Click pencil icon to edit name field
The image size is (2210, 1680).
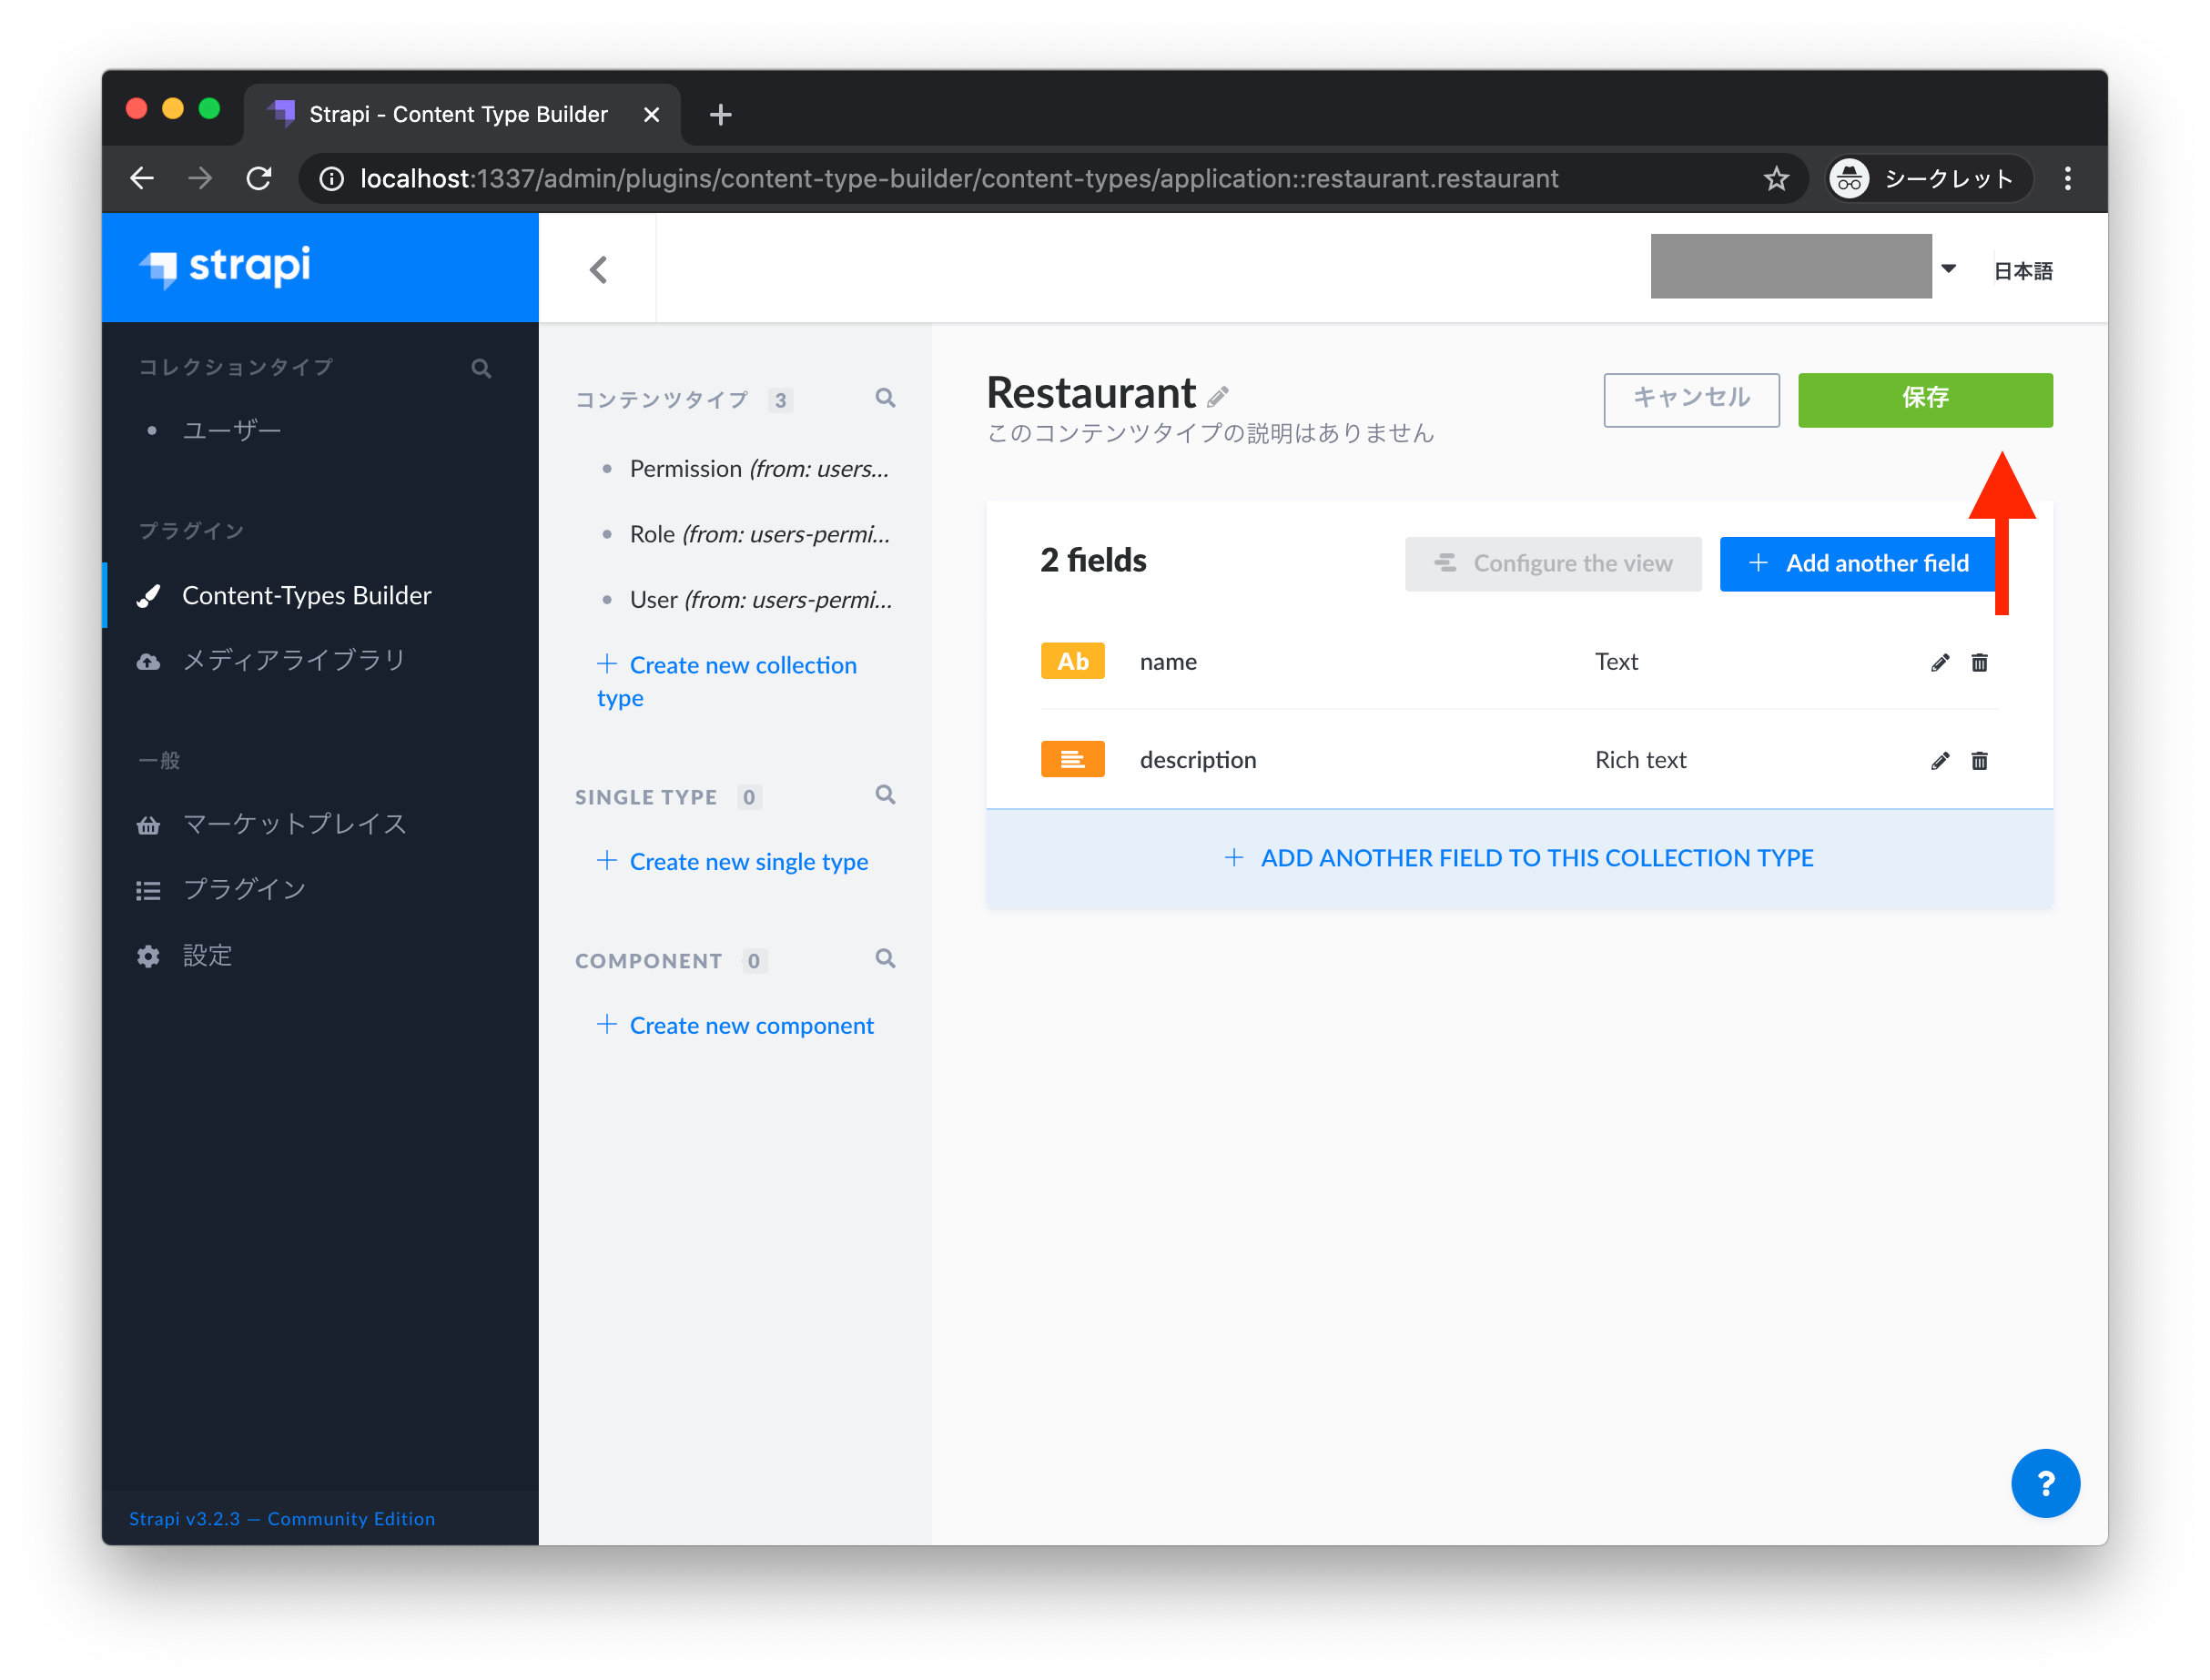pyautogui.click(x=1939, y=662)
